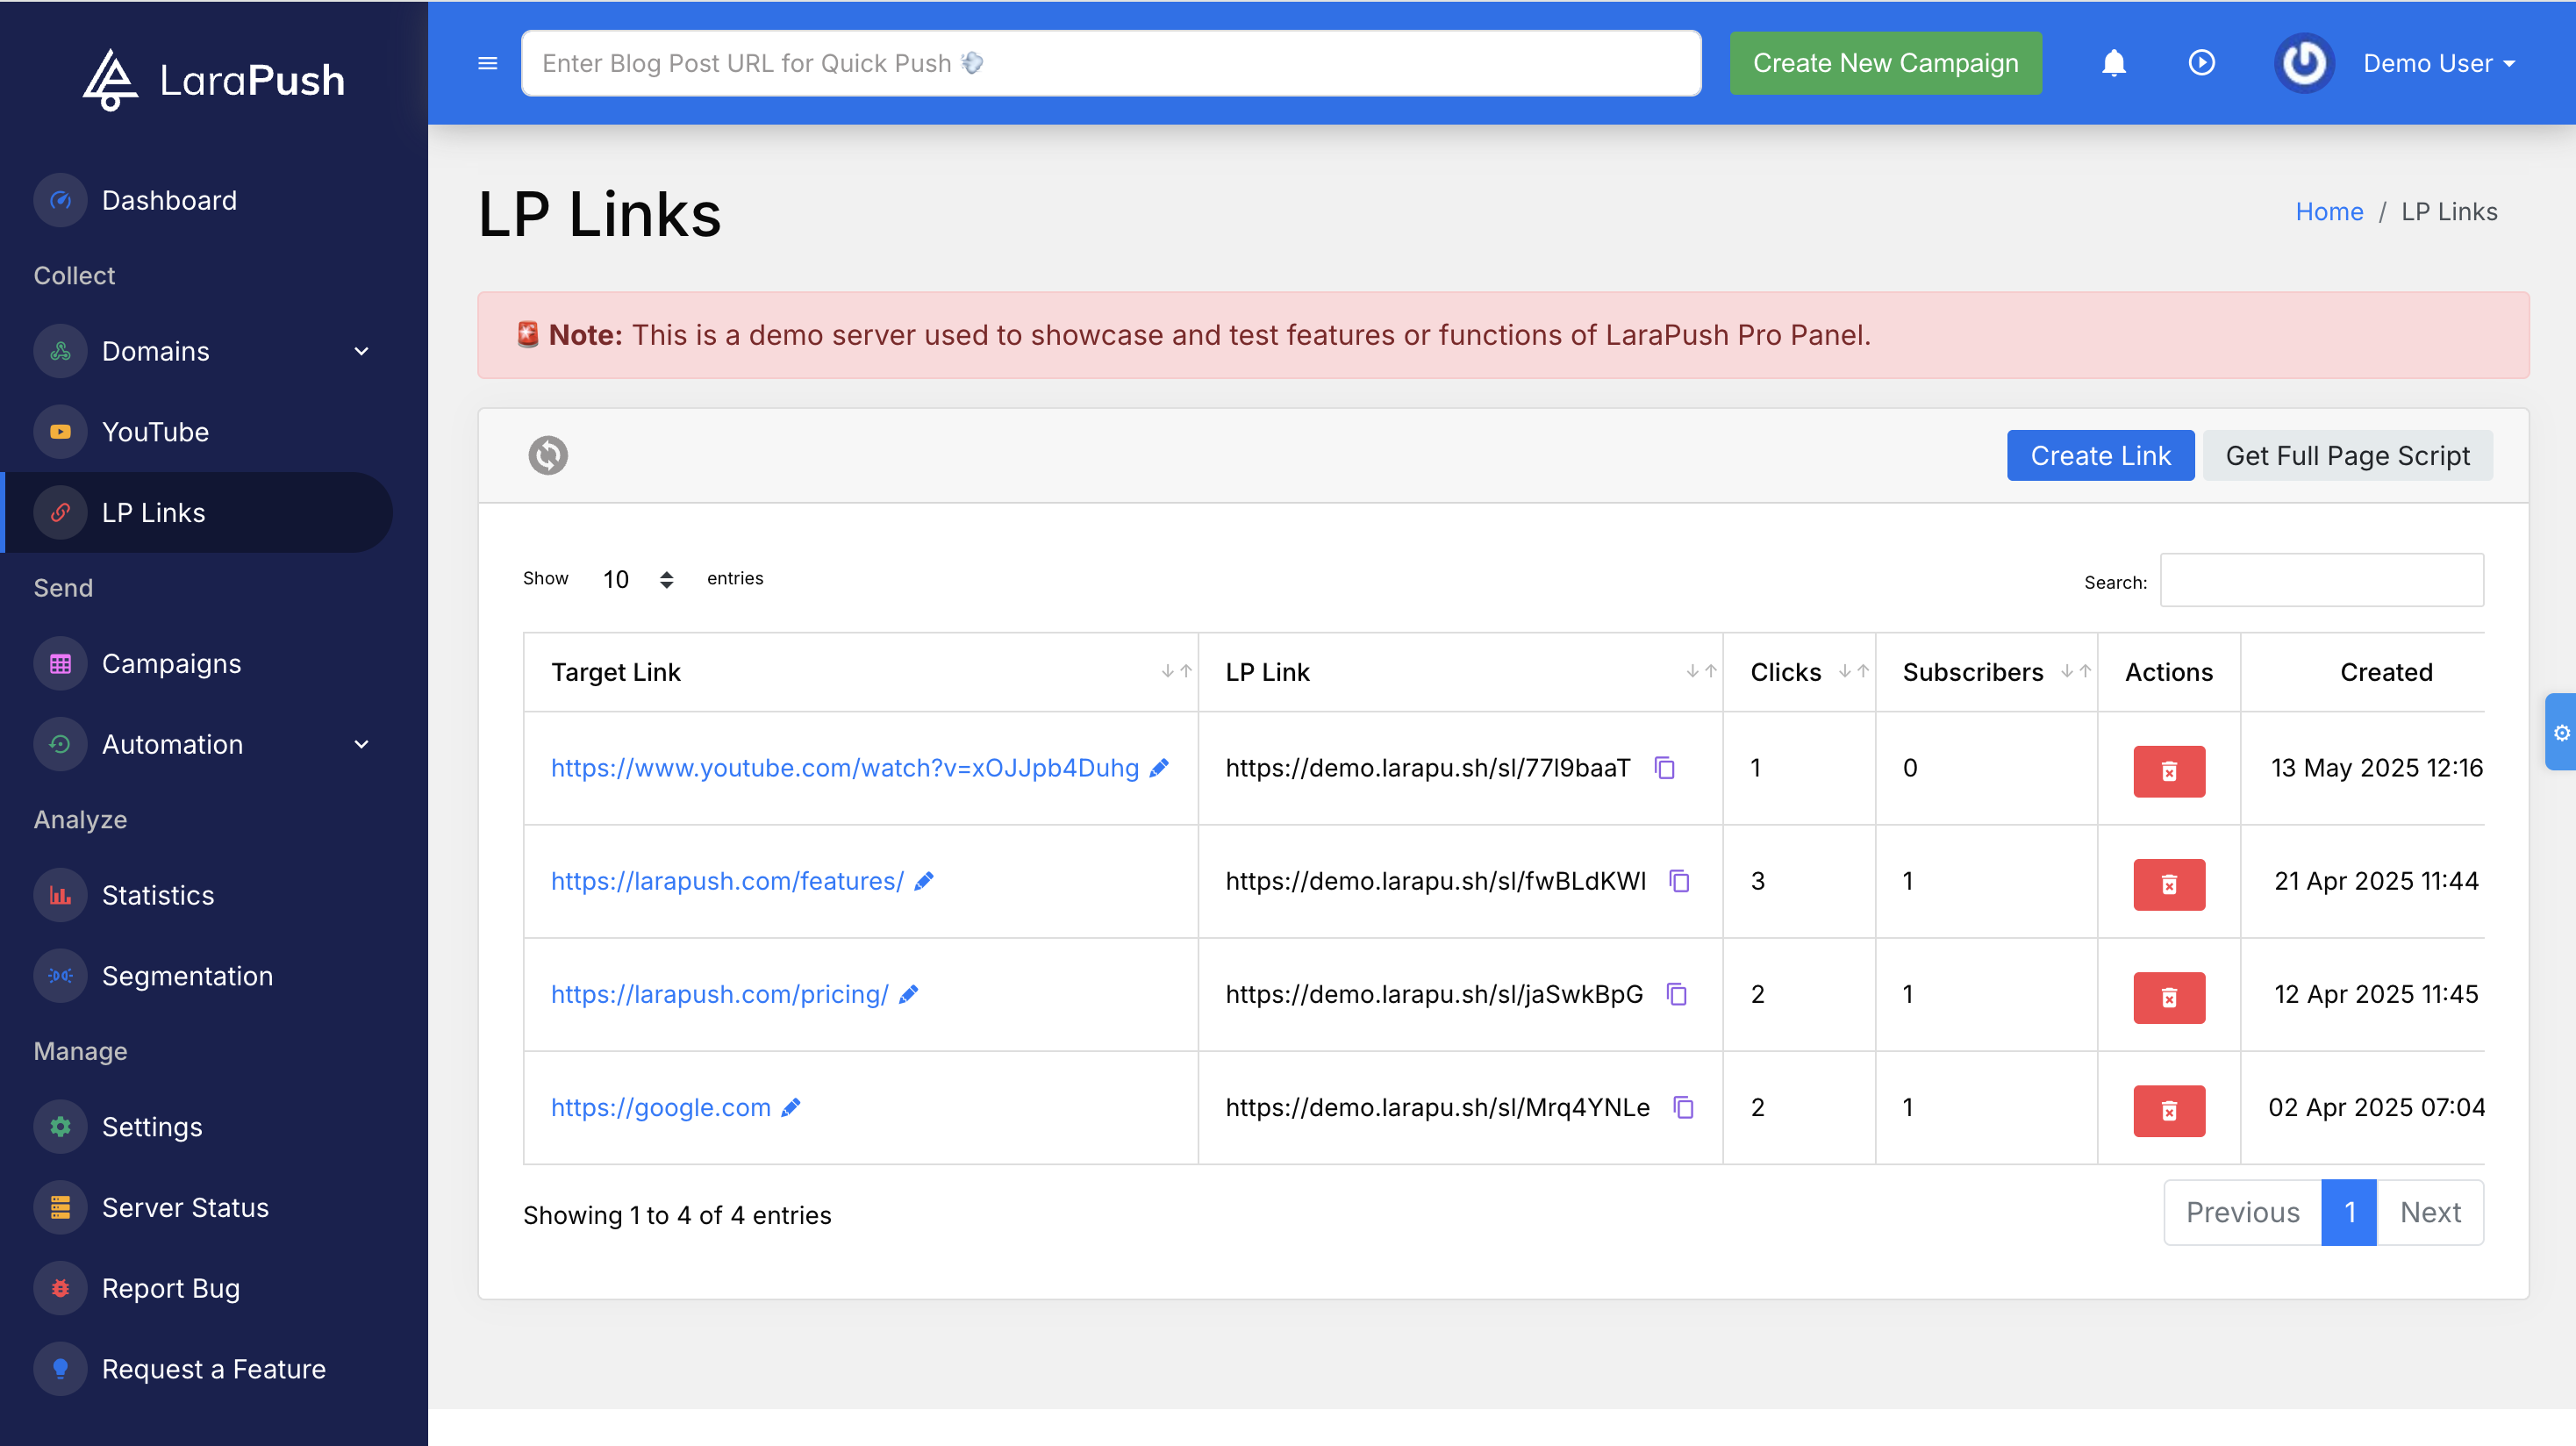Open the Demo User dropdown
Viewport: 2576px width, 1446px height.
(2439, 63)
